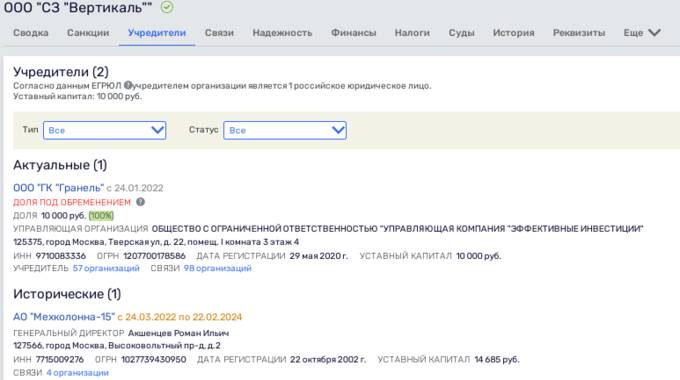Screen dimensions: 680x380
Task: Go to the Связи tab
Action: (219, 33)
